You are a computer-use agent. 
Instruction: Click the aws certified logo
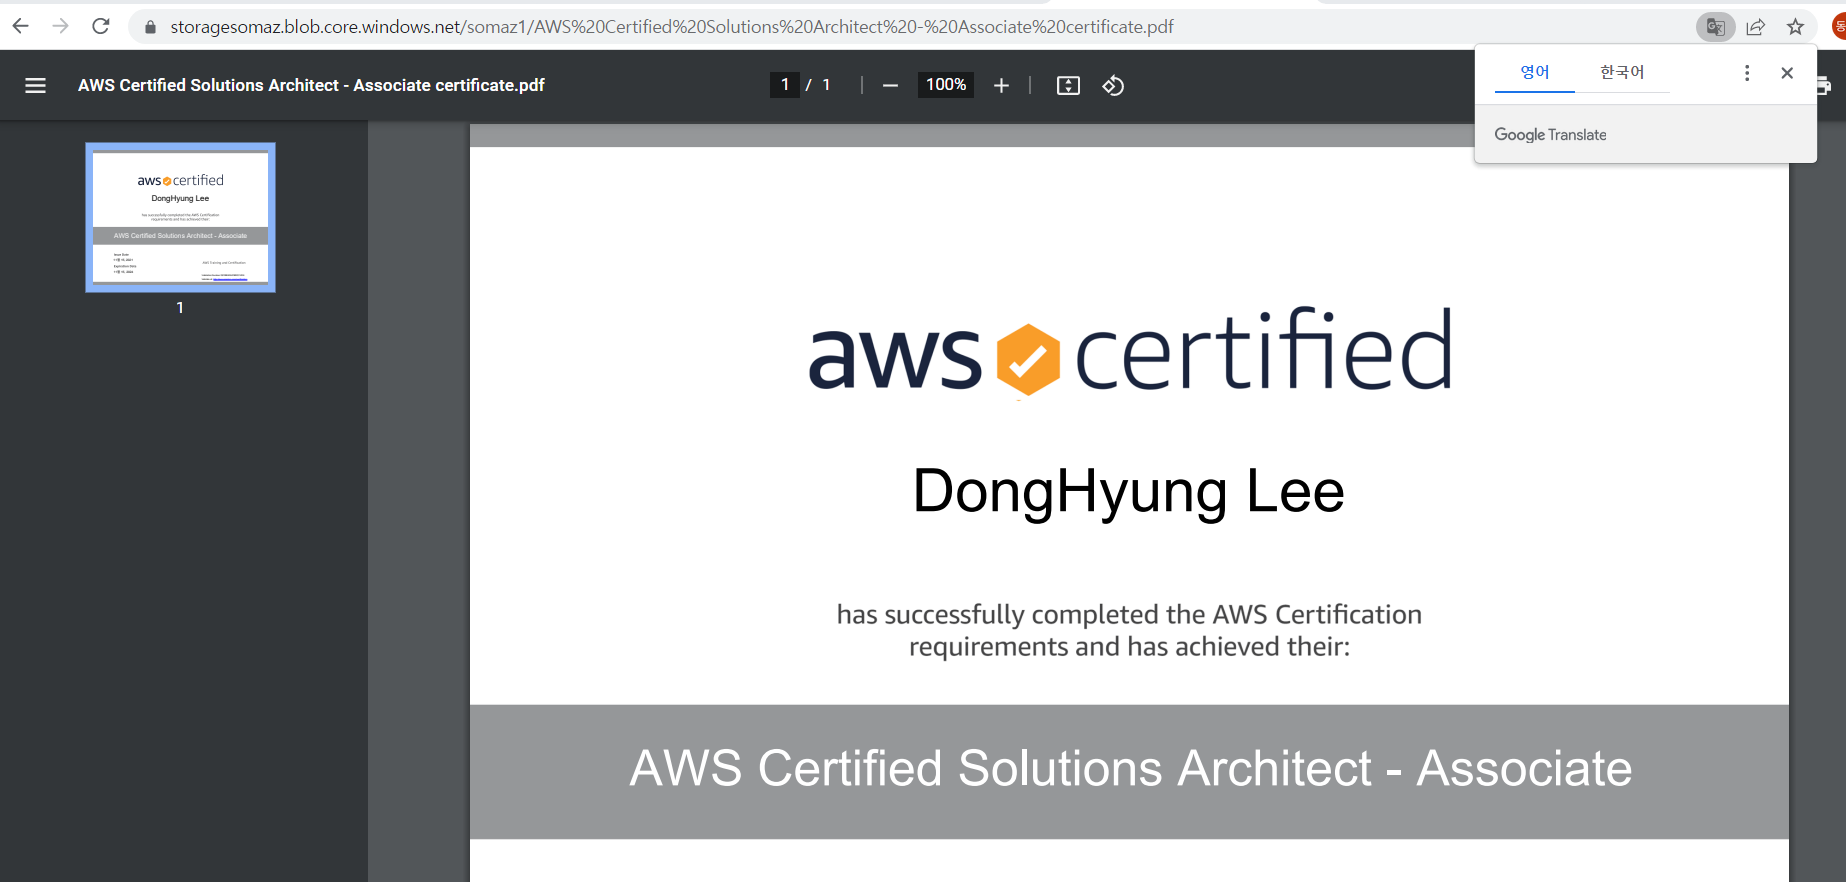click(1130, 352)
